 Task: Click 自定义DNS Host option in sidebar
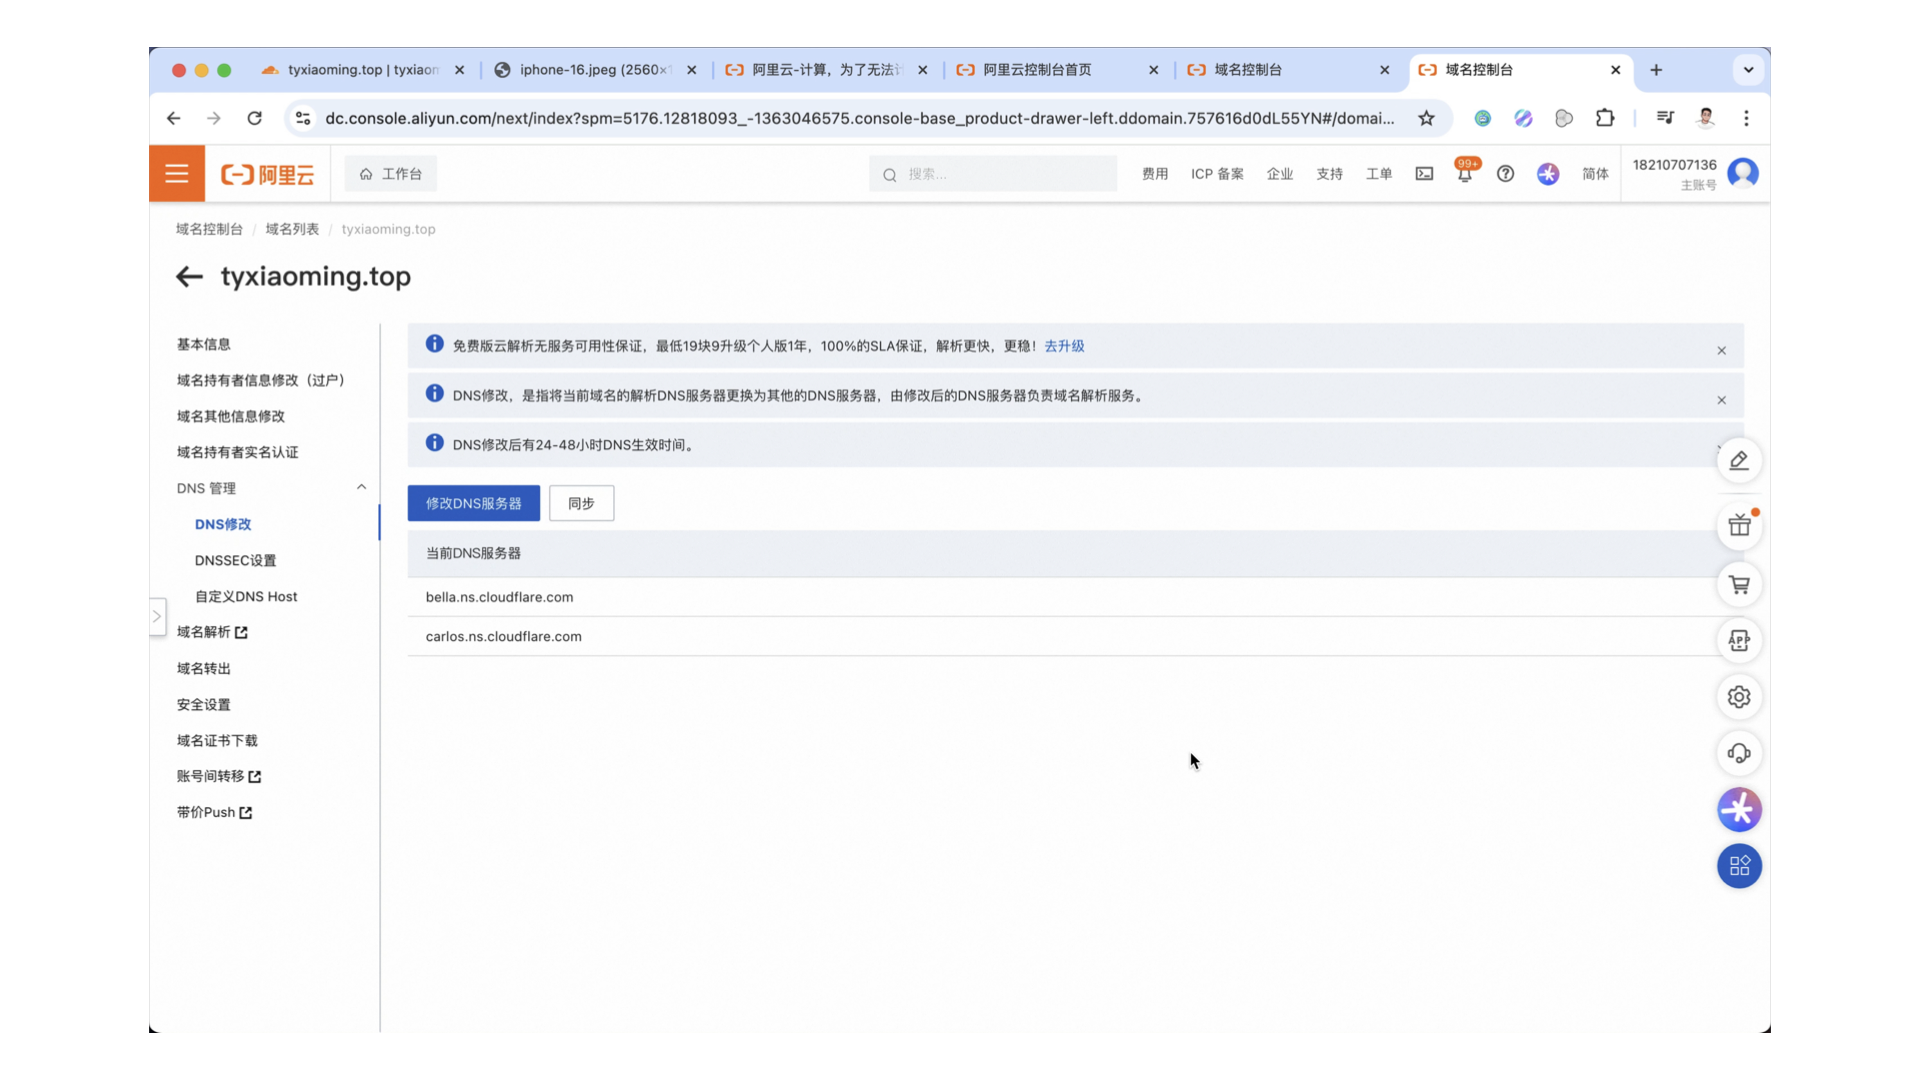[x=245, y=596]
